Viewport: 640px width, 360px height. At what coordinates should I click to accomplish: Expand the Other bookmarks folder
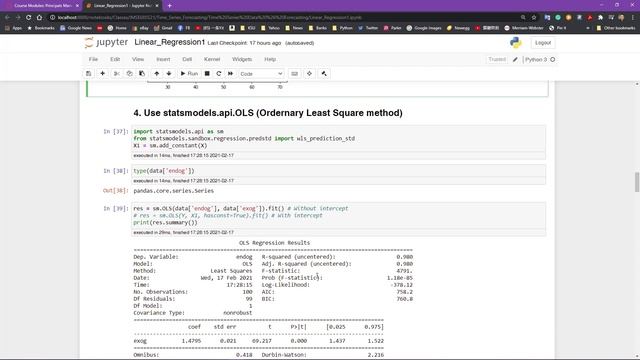click(616, 28)
